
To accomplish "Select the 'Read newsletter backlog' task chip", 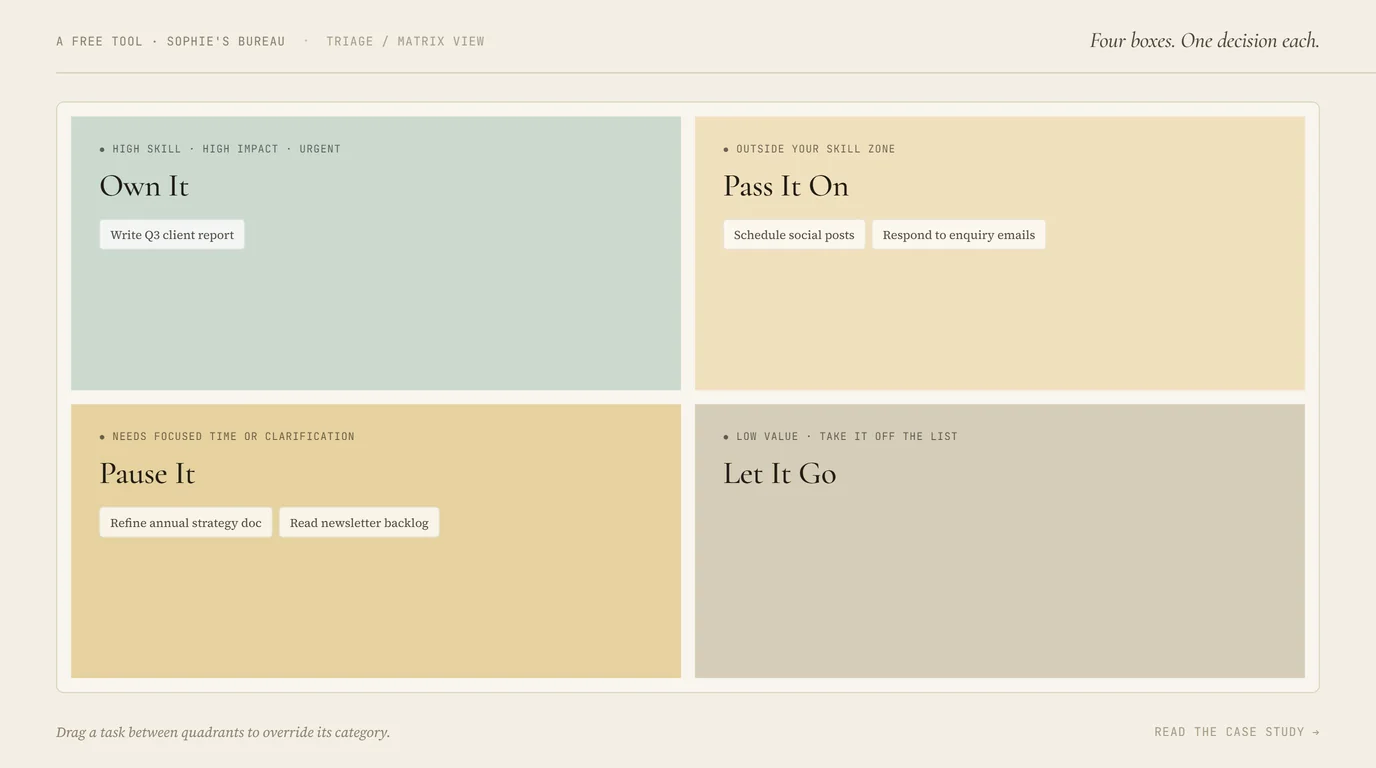I will click(359, 523).
